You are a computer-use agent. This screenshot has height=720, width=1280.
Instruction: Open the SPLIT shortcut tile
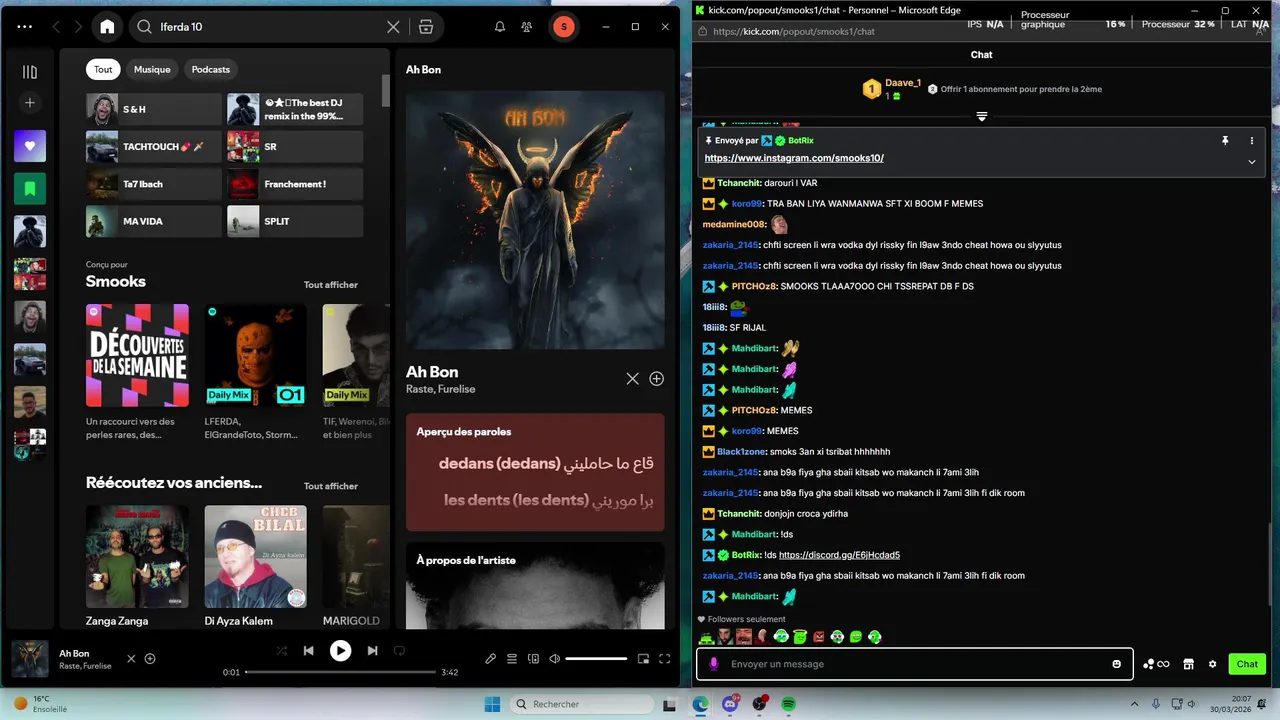[x=295, y=221]
